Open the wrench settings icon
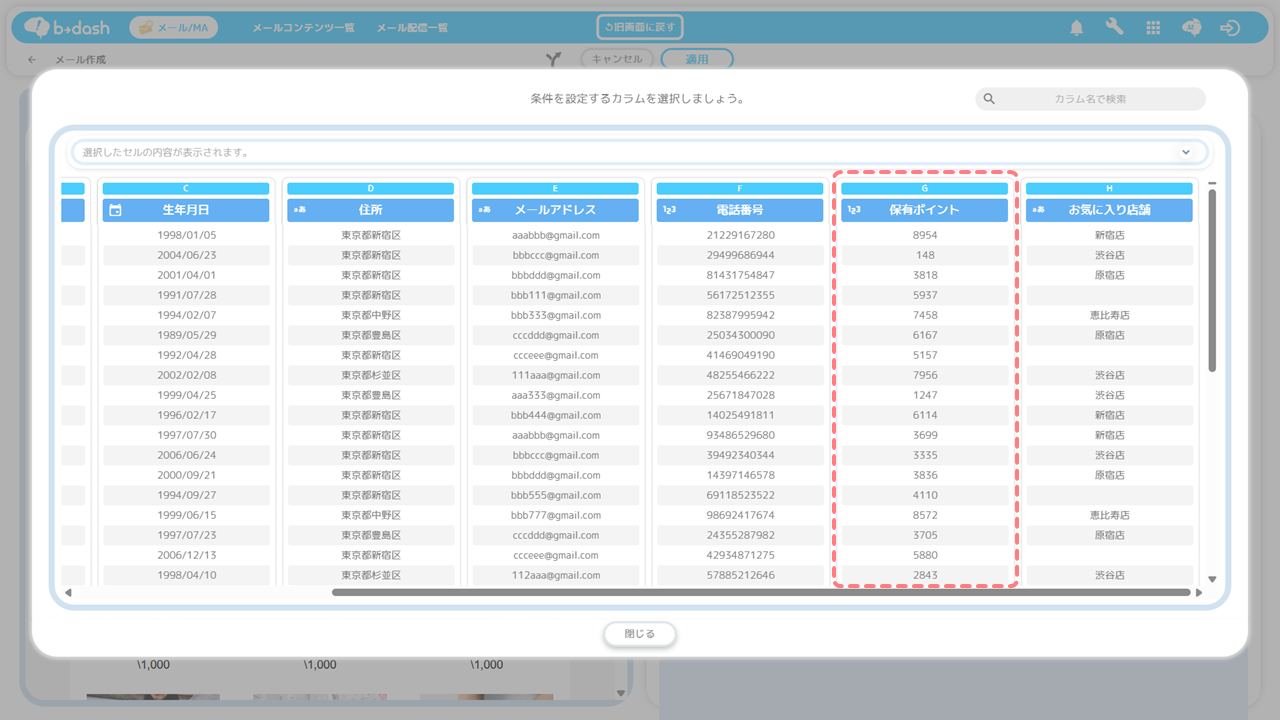The height and width of the screenshot is (720, 1280). pyautogui.click(x=1114, y=28)
